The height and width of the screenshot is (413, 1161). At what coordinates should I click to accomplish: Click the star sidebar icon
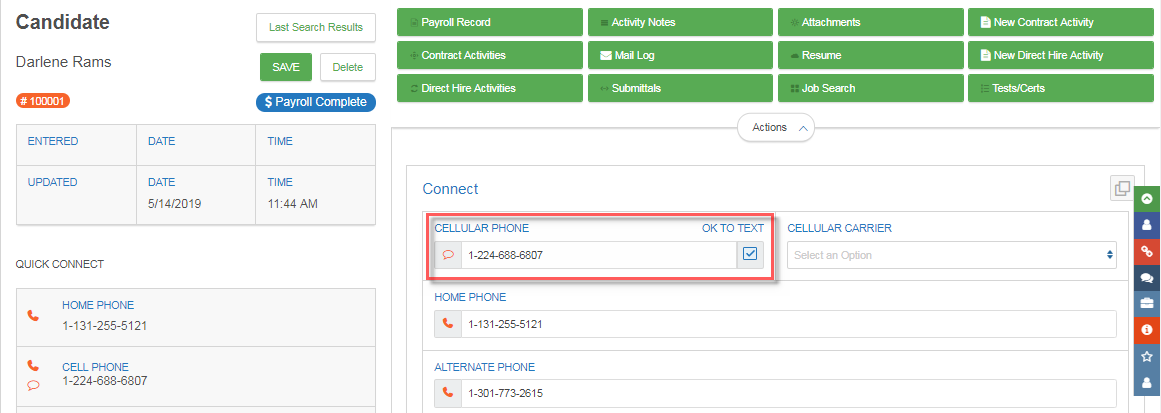[x=1147, y=356]
